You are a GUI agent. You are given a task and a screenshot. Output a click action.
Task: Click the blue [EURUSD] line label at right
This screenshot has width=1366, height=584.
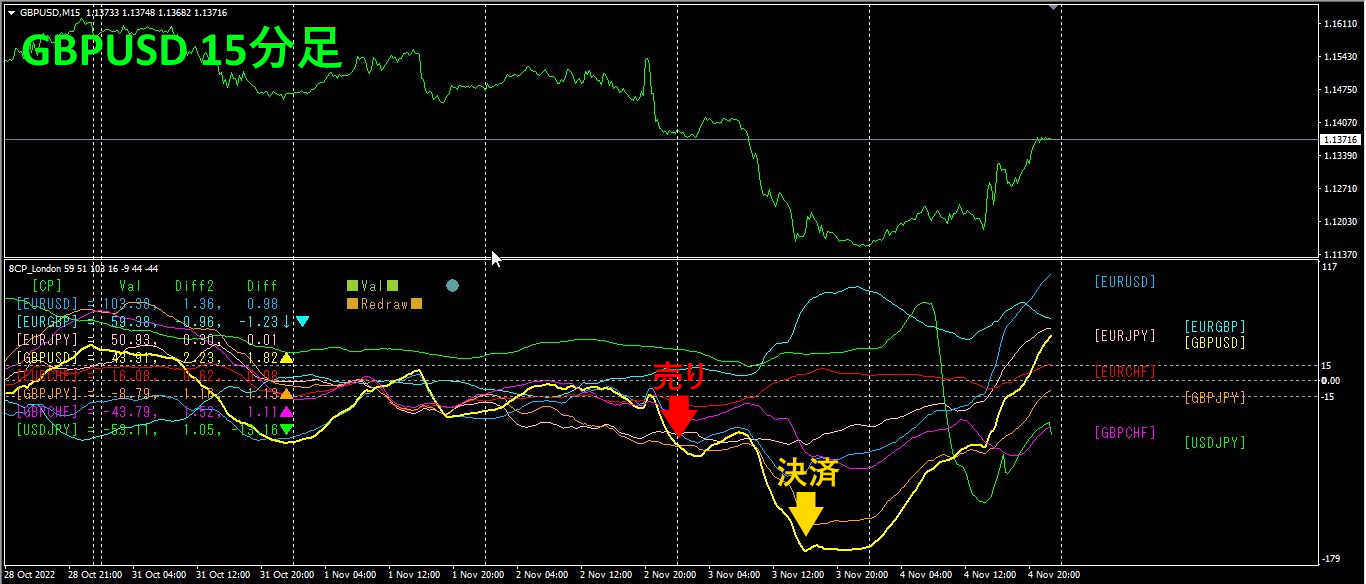[1125, 282]
